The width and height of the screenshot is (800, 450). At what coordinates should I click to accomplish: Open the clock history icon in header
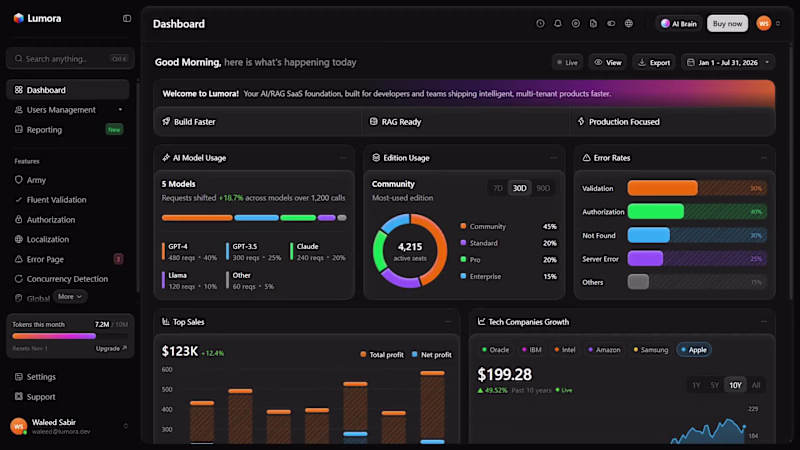540,23
